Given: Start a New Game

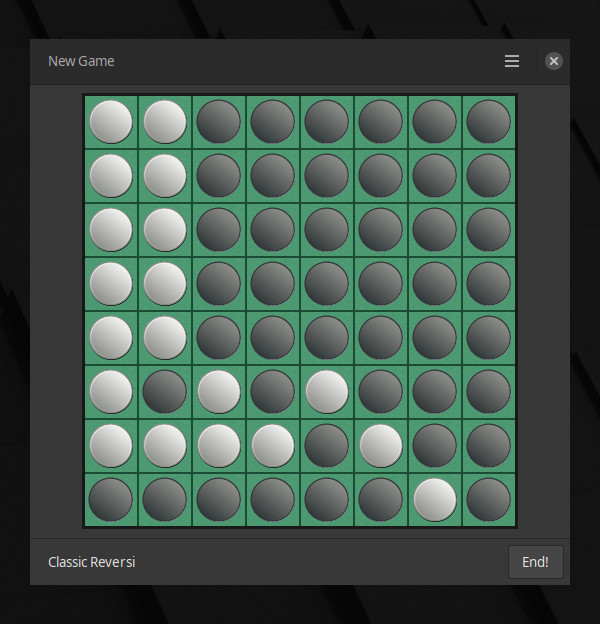Looking at the screenshot, I should pyautogui.click(x=81, y=61).
